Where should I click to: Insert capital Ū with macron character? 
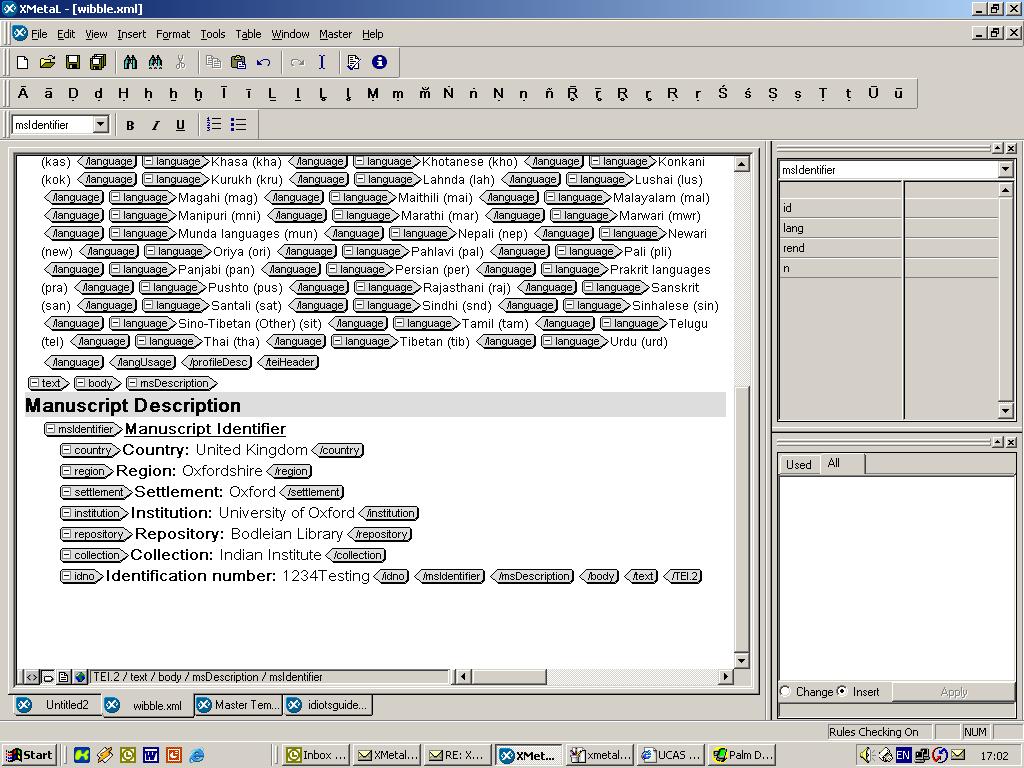click(x=873, y=93)
